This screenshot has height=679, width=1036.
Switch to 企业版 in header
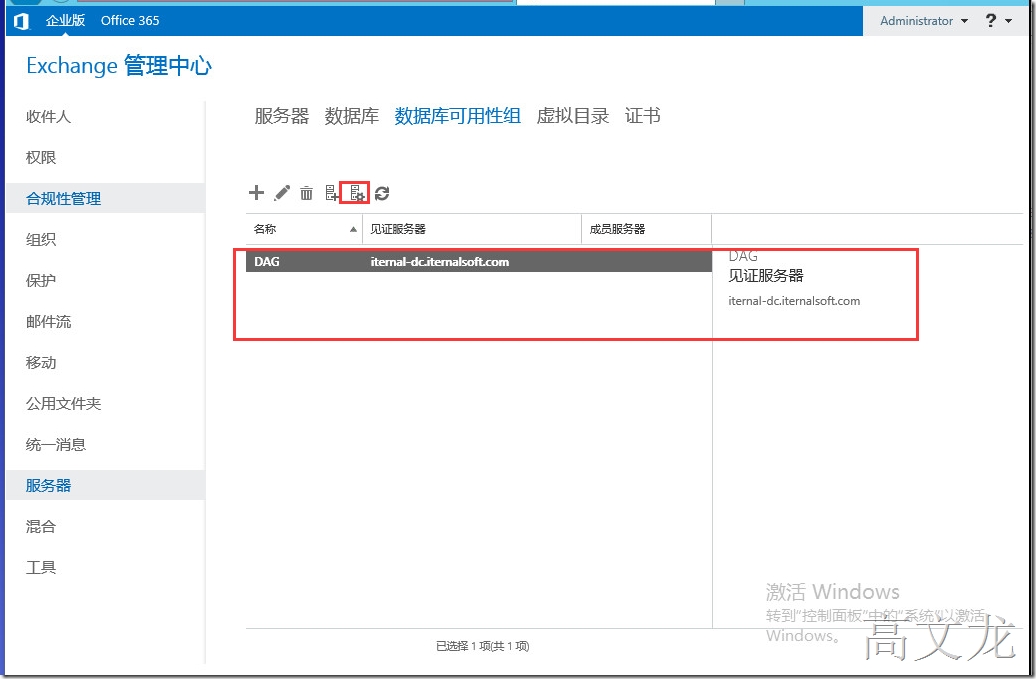[x=65, y=20]
